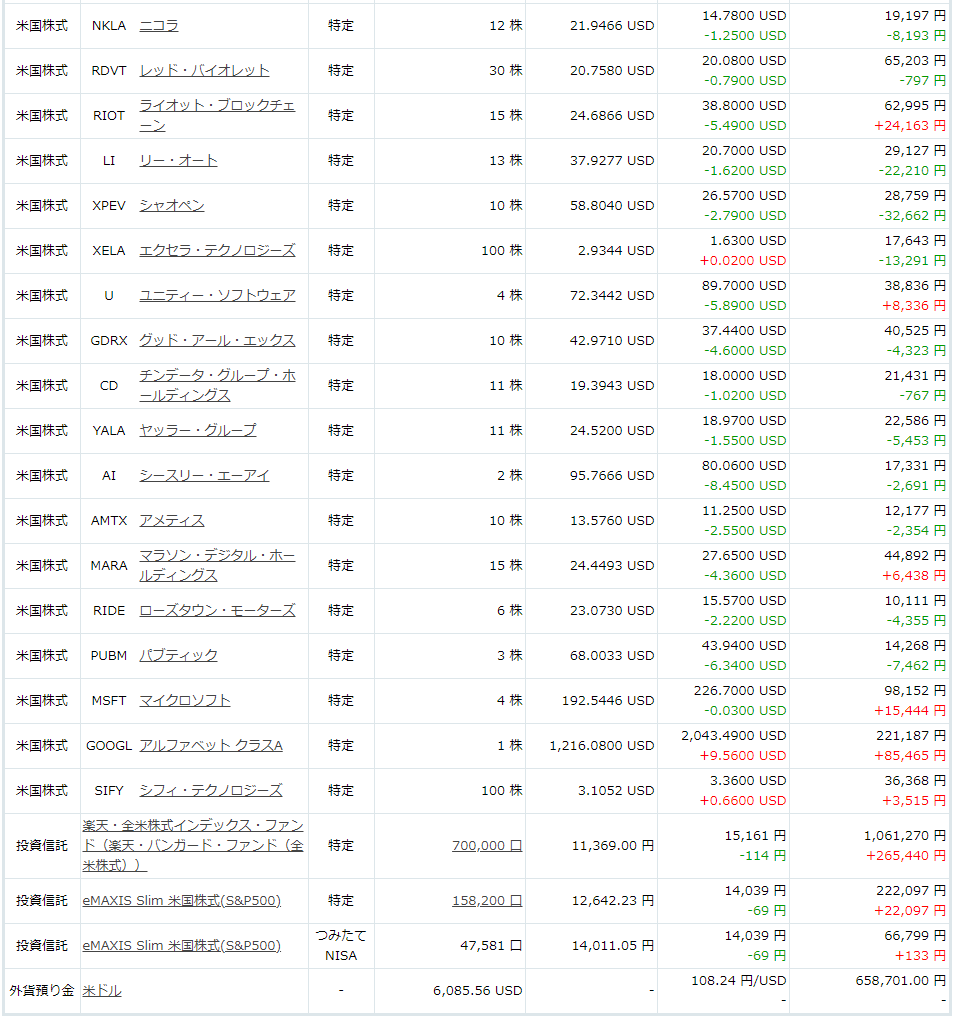Screen dimensions: 953x1018
Task: Click the 658,701.00 円 USD deposit value
Action: coord(900,980)
